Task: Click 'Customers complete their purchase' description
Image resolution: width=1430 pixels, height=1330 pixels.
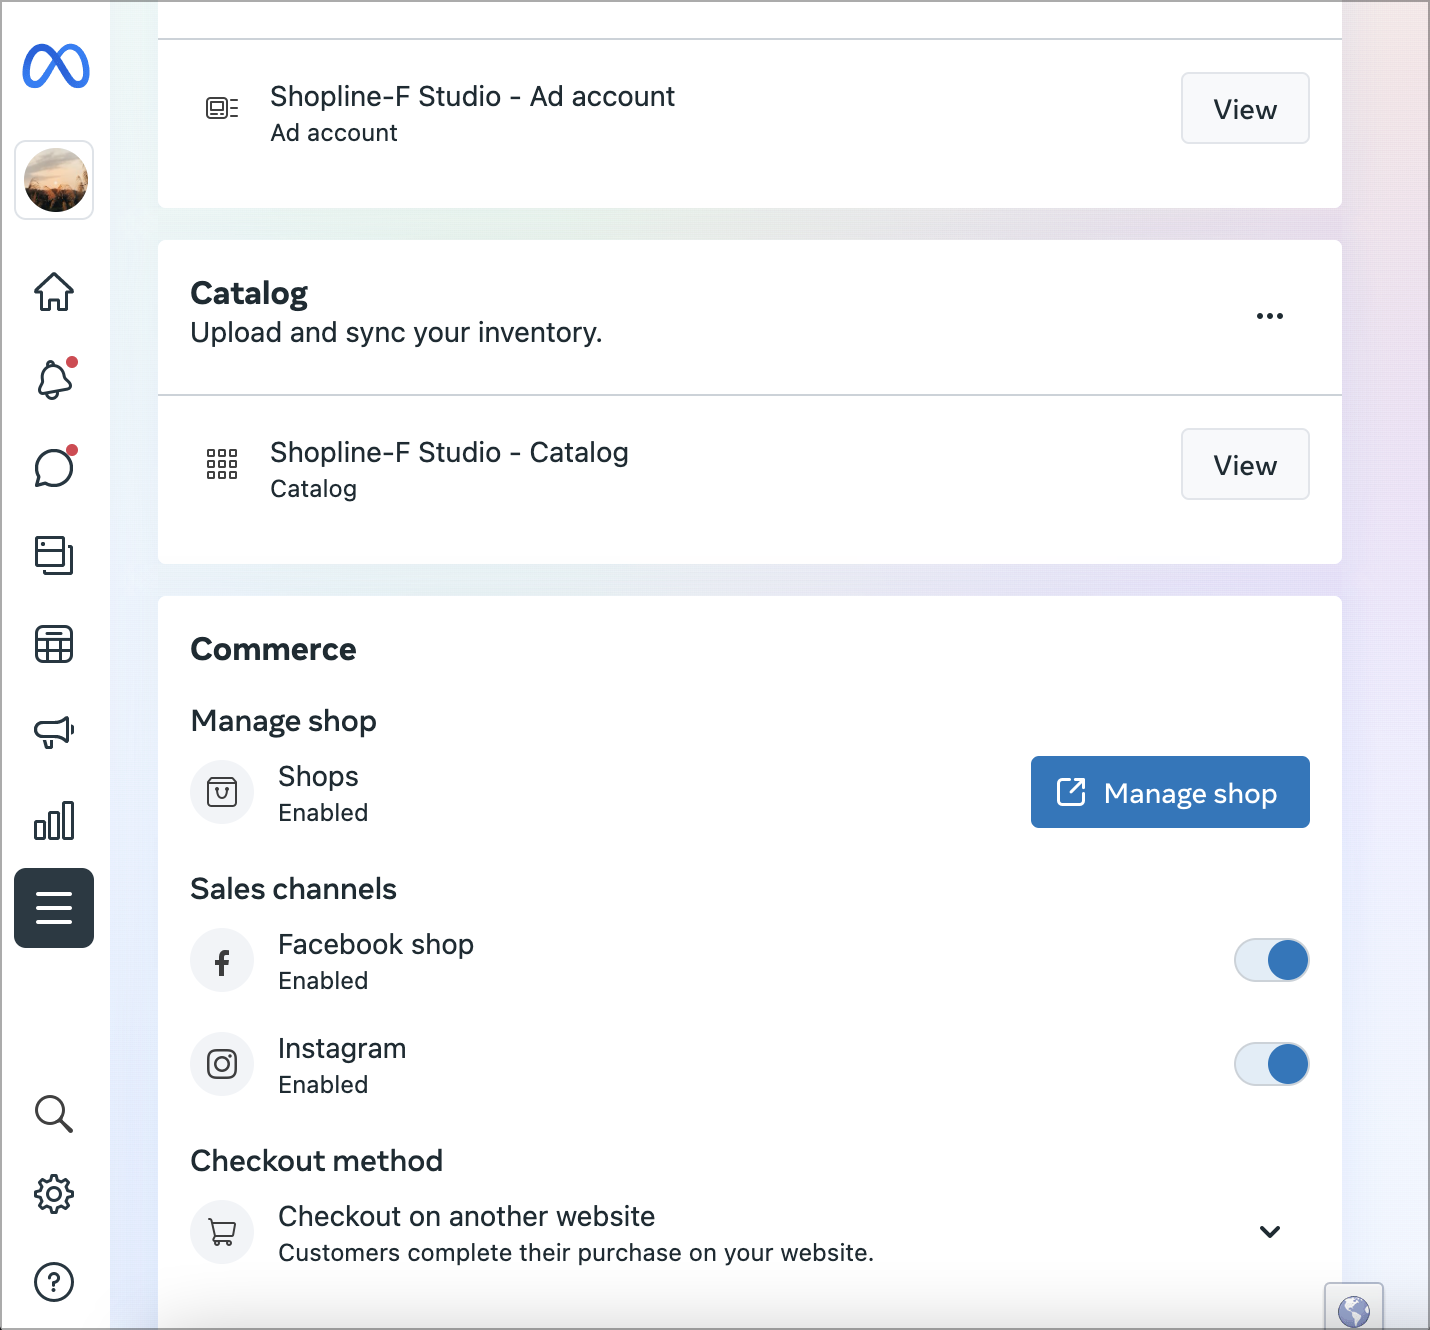Action: pos(576,1253)
